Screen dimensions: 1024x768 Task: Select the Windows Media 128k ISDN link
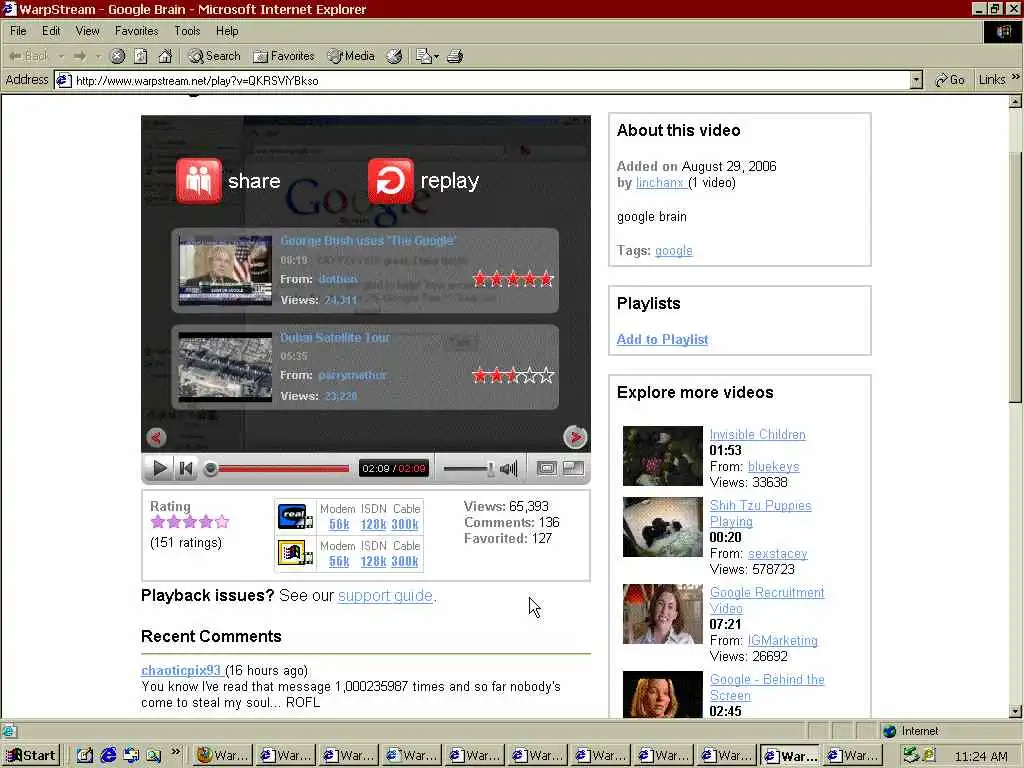pyautogui.click(x=374, y=562)
